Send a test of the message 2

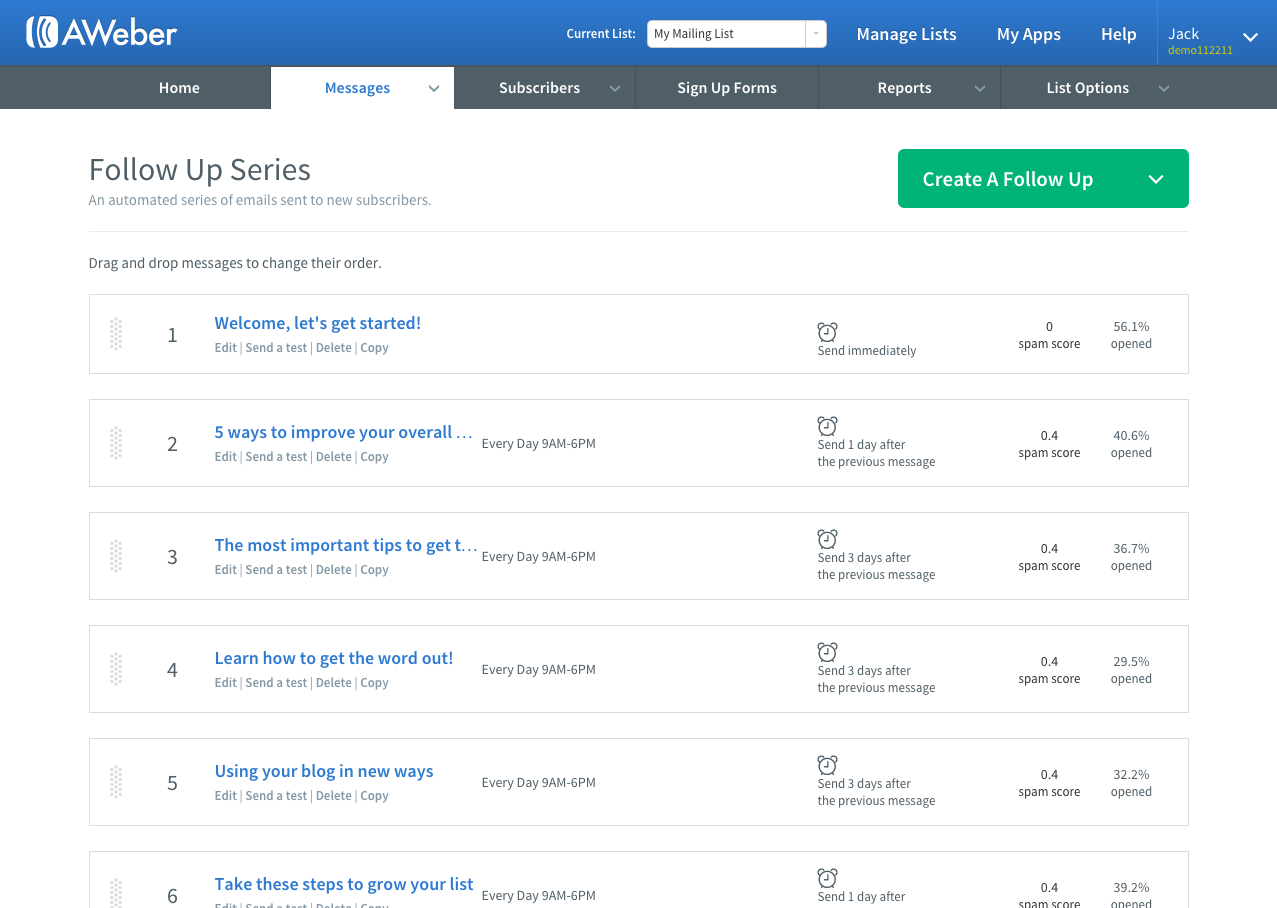[x=276, y=457]
